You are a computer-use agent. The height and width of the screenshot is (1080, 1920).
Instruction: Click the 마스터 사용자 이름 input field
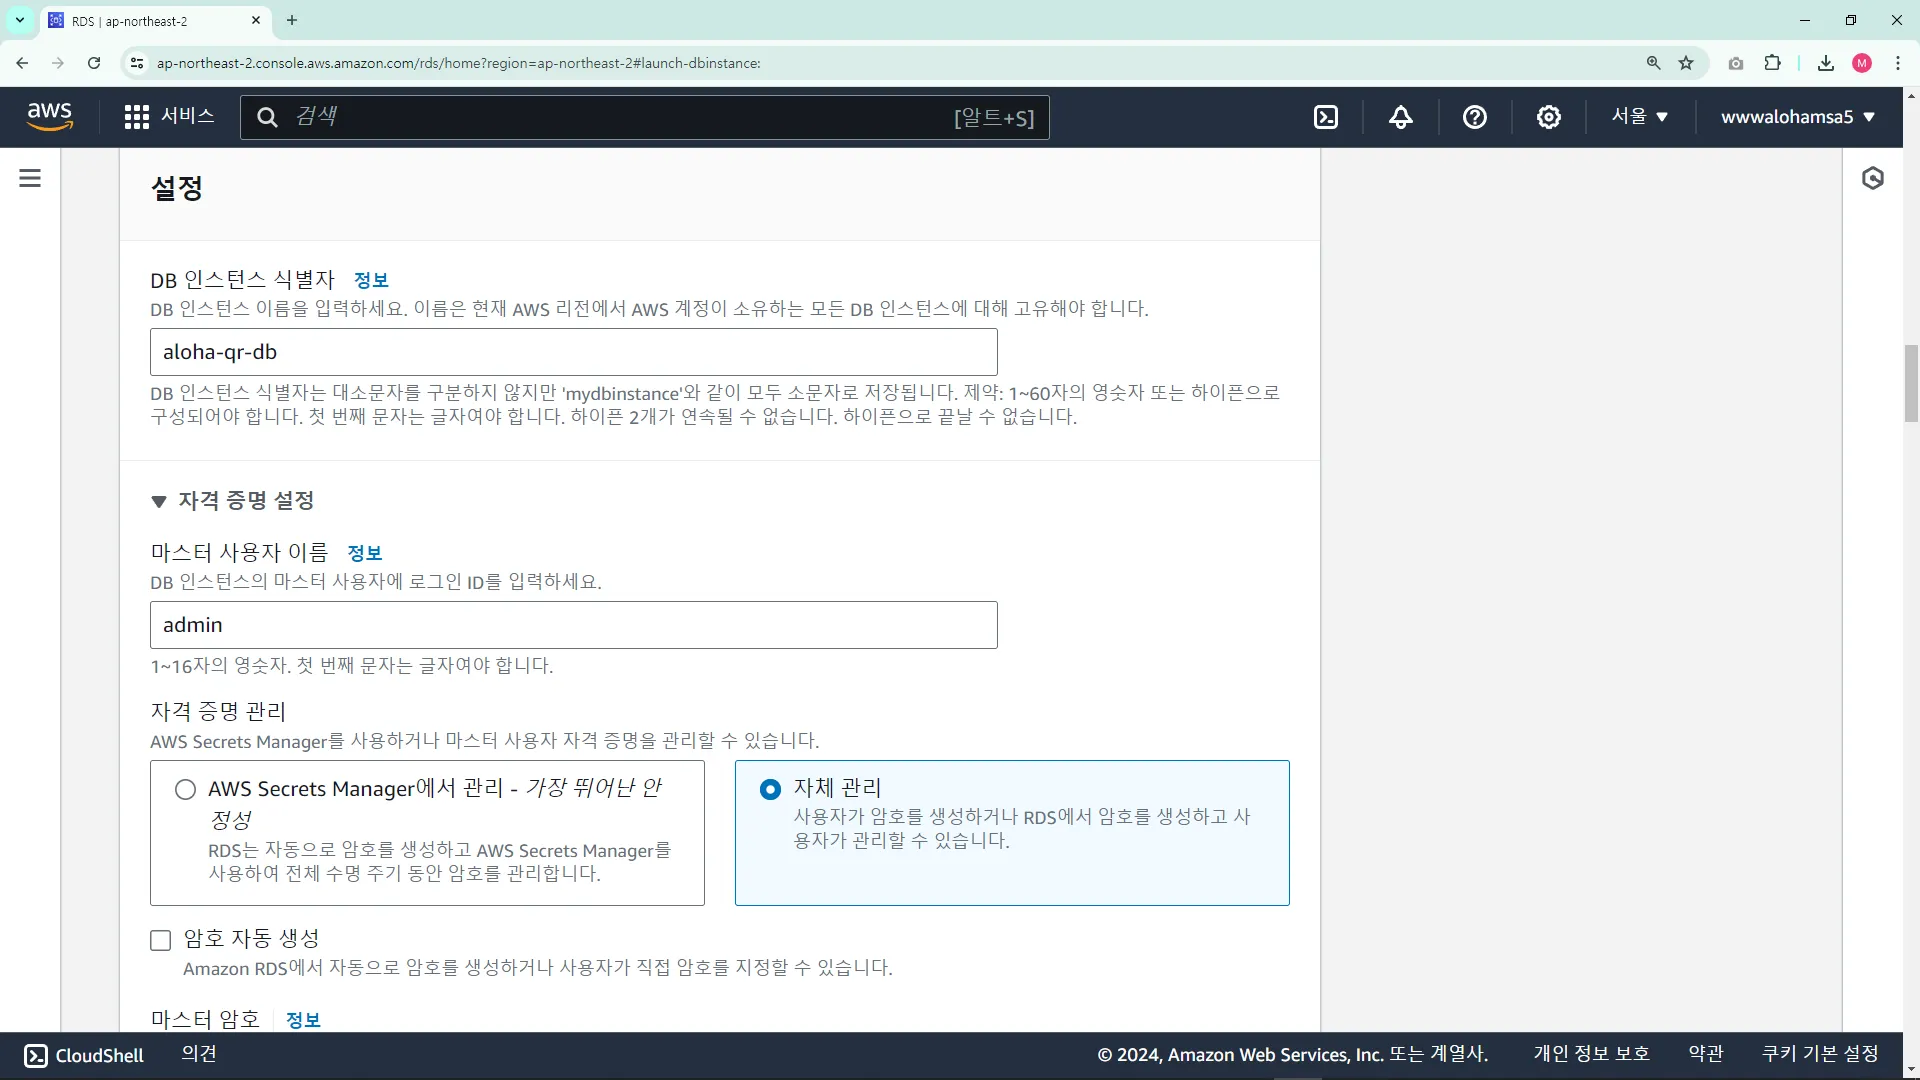click(x=573, y=625)
